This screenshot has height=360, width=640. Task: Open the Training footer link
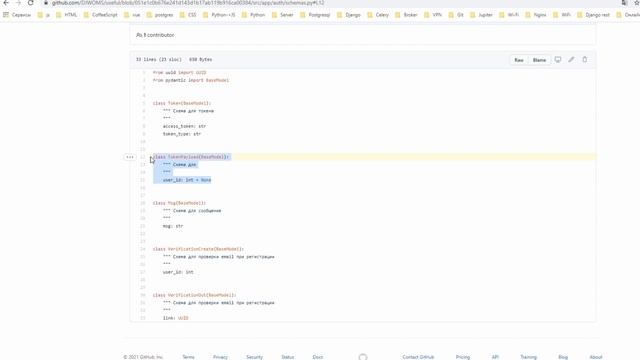[x=528, y=357]
